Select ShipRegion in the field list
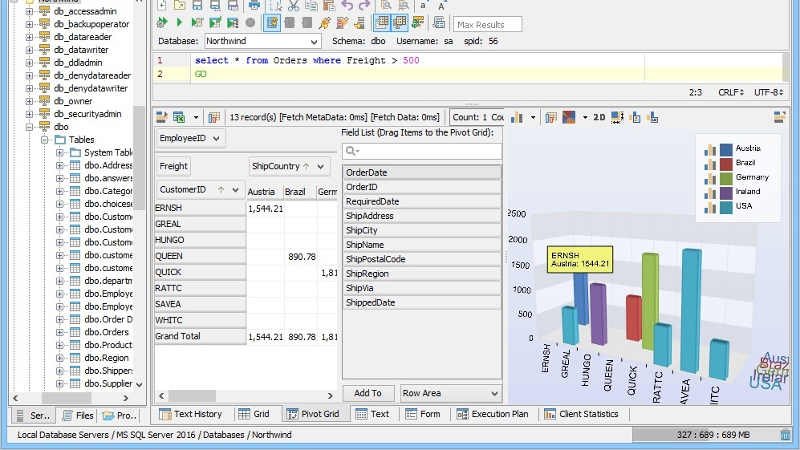The height and width of the screenshot is (450, 800). pos(421,274)
